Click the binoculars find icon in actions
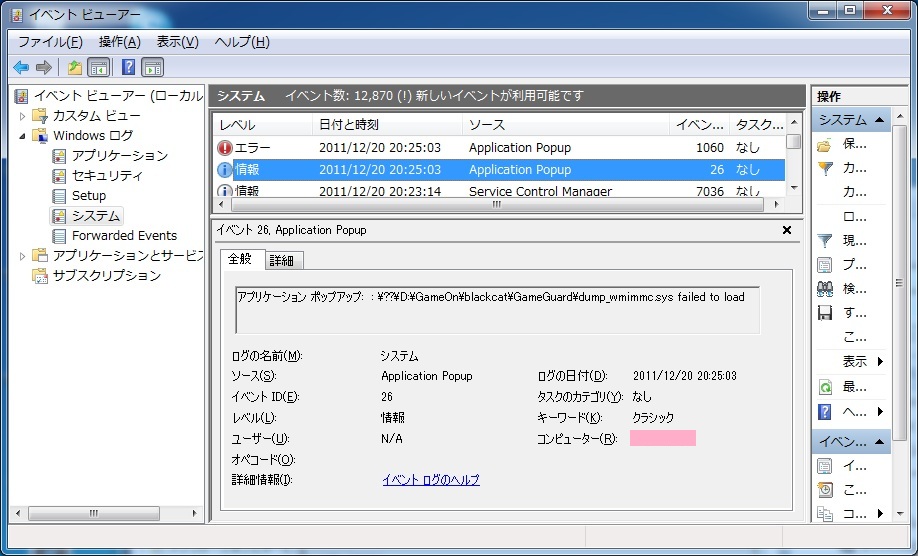Viewport: 918px width, 556px height. pyautogui.click(x=825, y=289)
